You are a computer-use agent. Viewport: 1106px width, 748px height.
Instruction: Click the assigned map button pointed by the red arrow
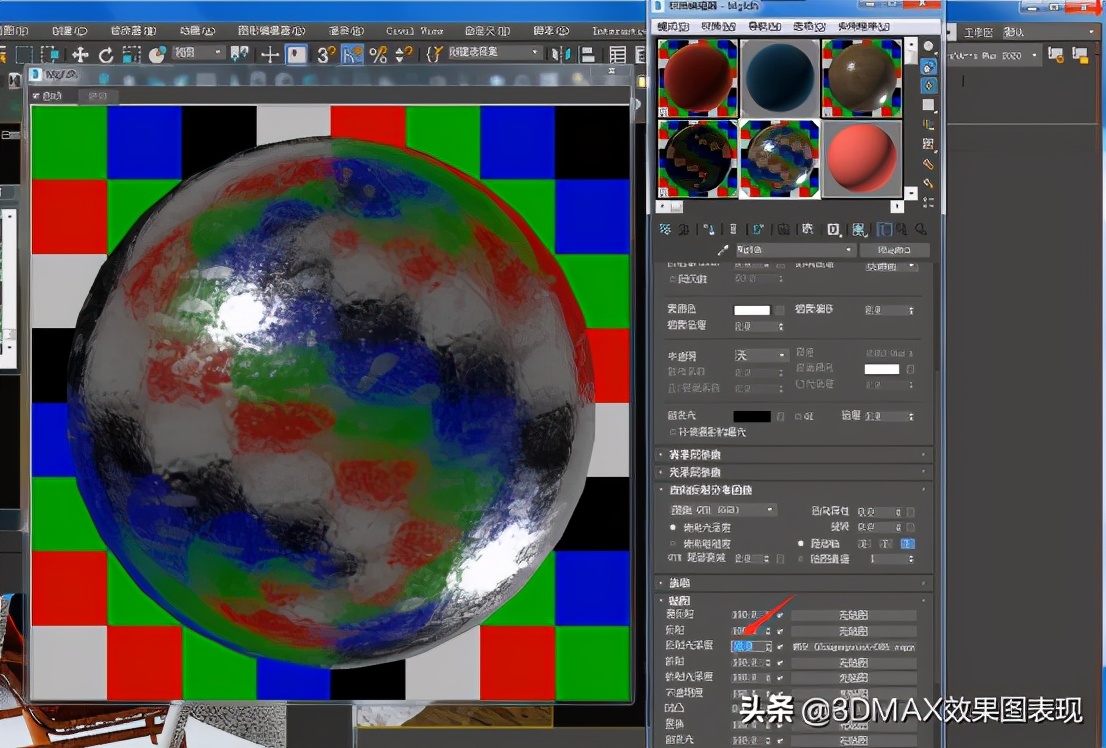click(x=854, y=646)
